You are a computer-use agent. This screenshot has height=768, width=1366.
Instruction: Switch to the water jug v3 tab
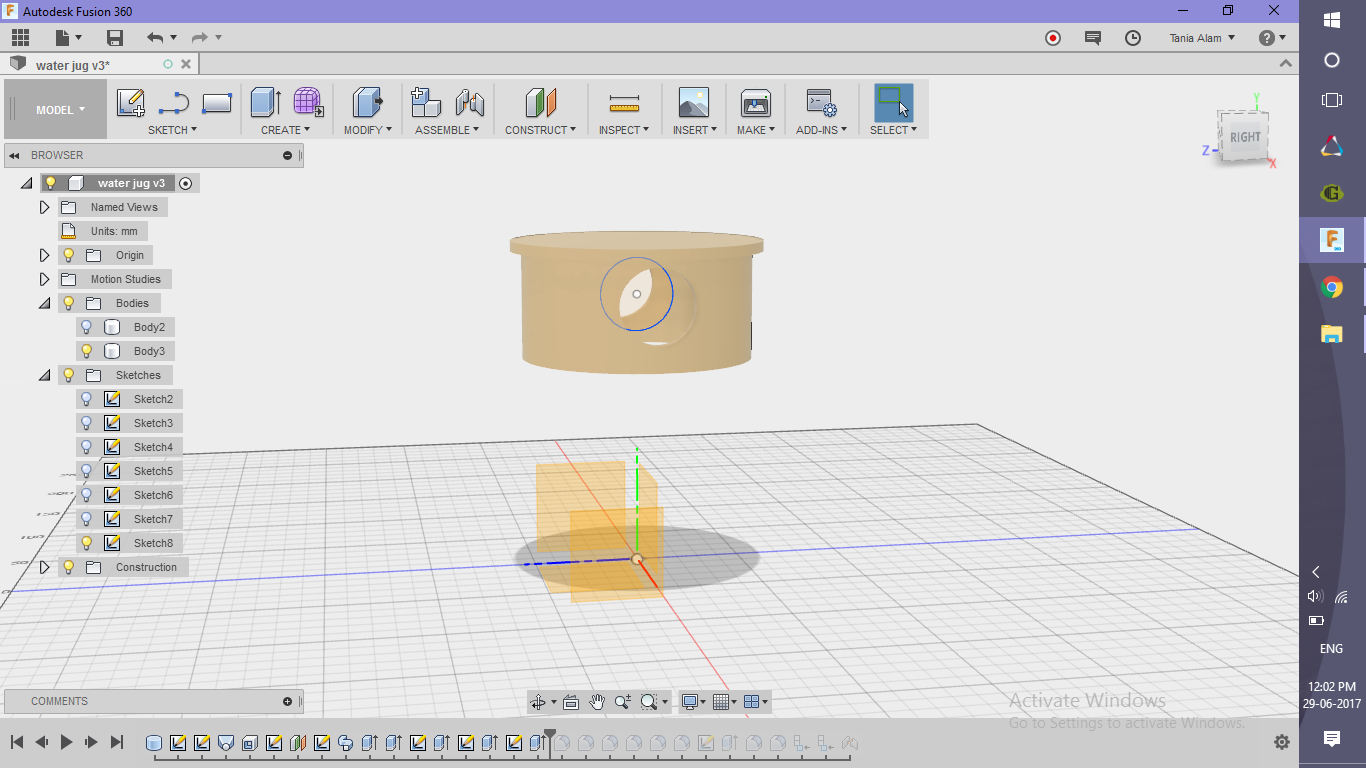pos(73,65)
